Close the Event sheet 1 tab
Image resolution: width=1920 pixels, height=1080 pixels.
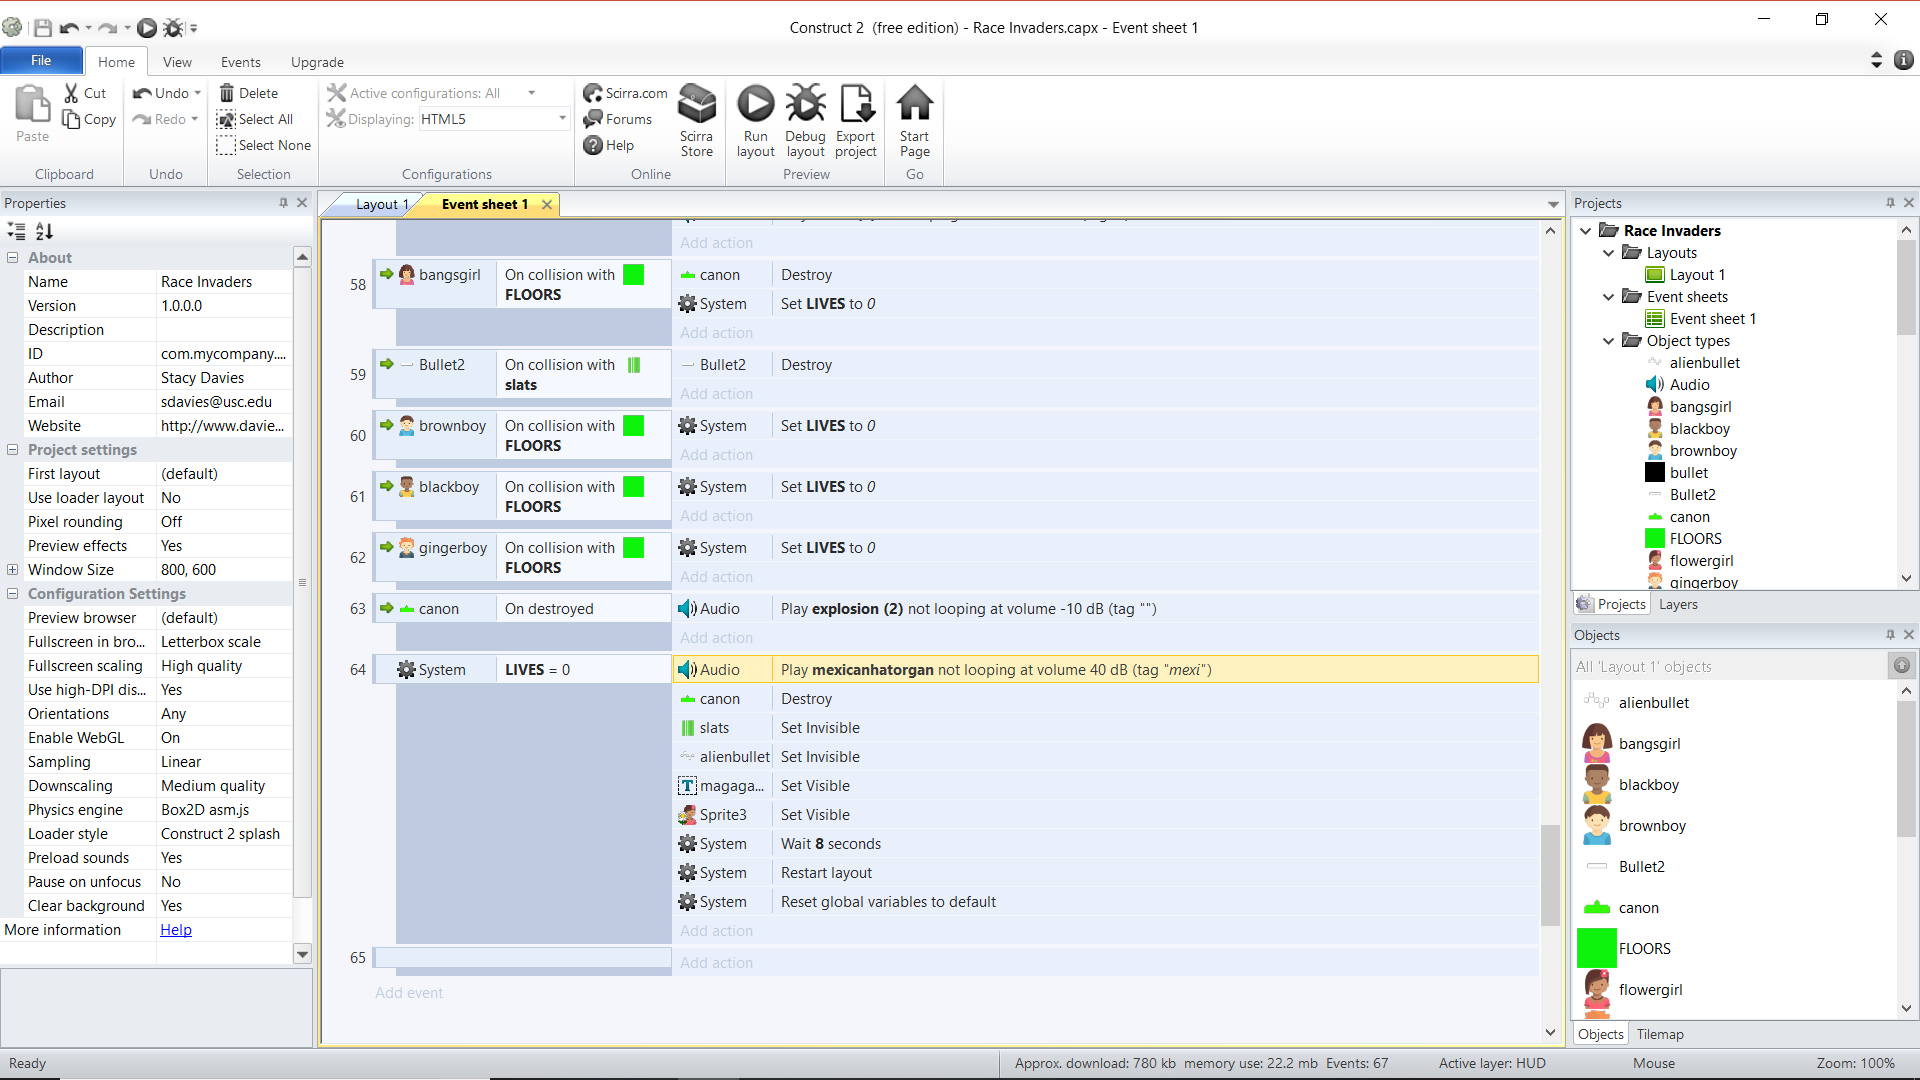547,204
